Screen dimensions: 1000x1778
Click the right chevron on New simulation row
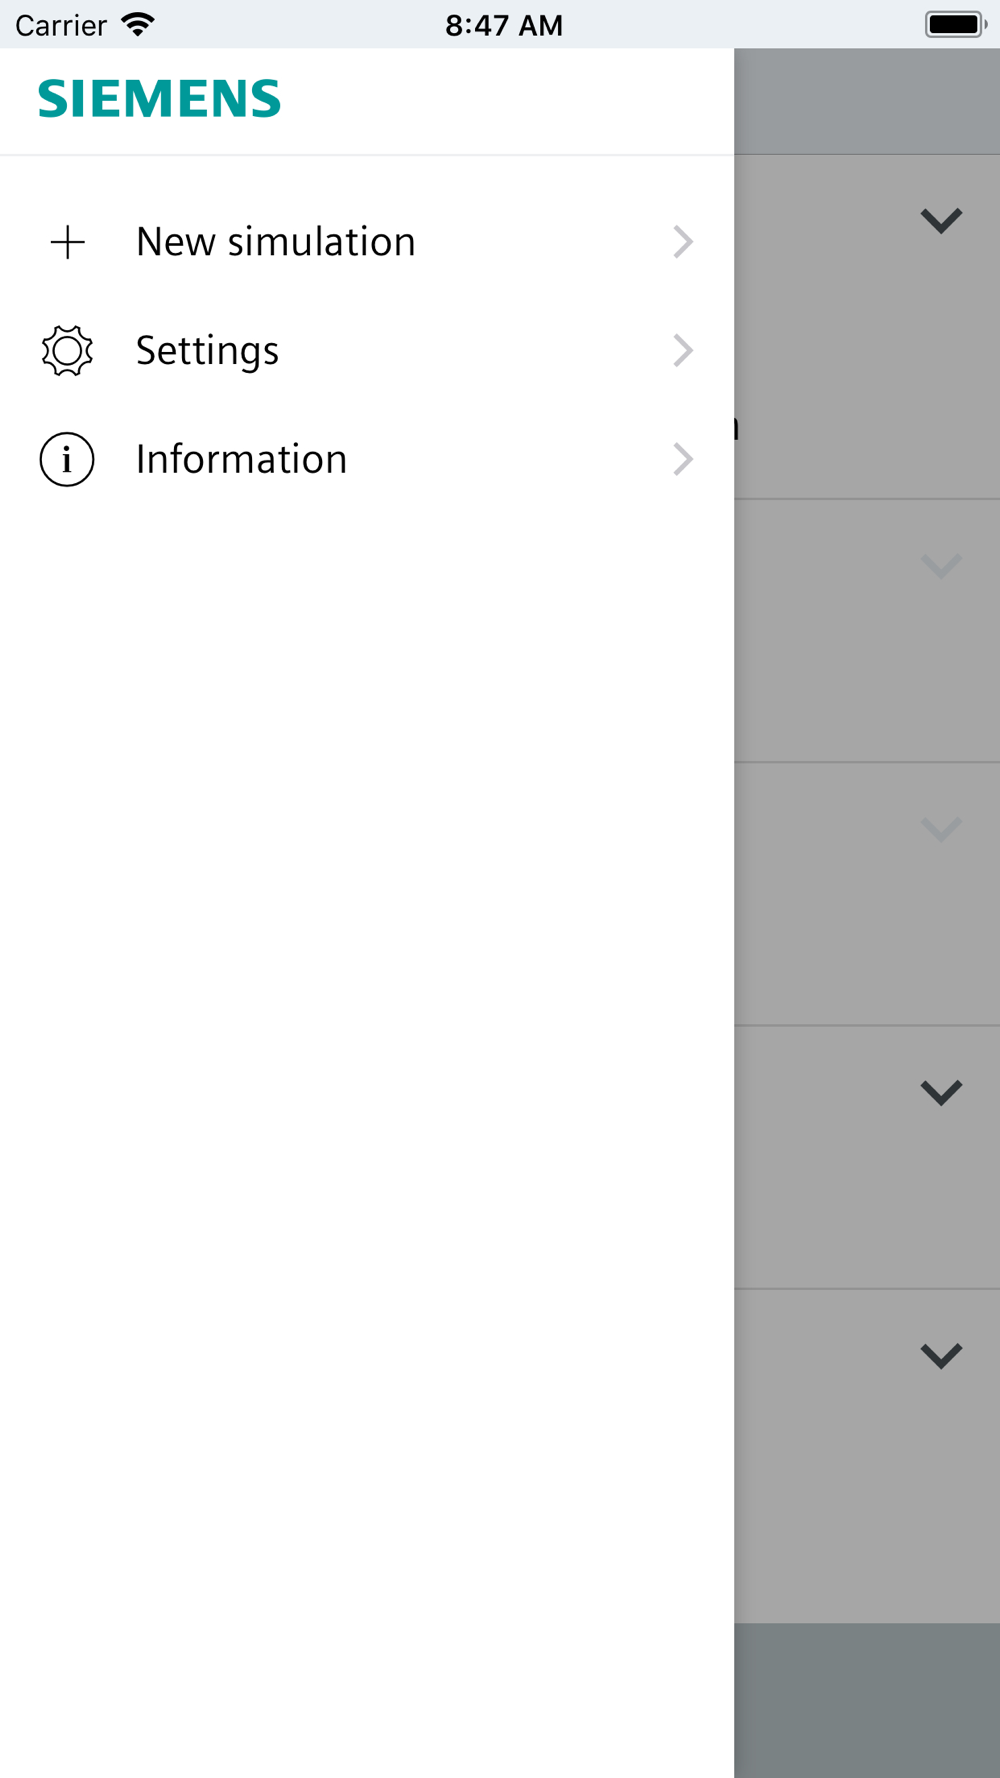(683, 242)
